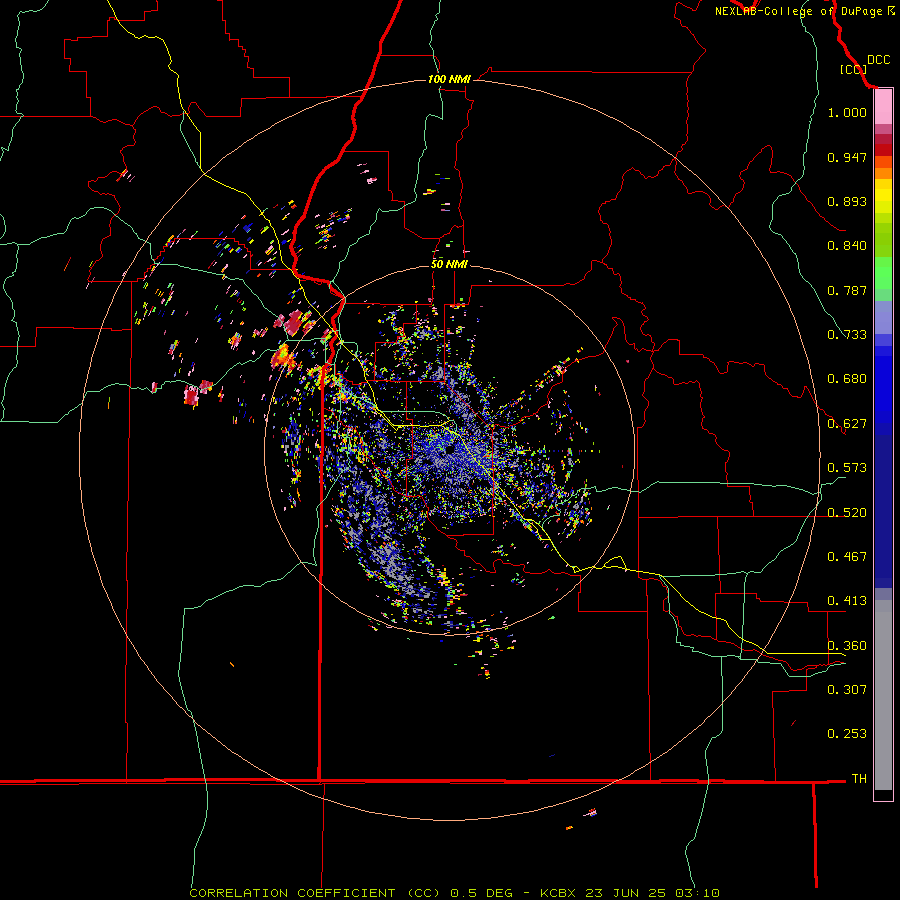900x900 pixels.
Task: Click the 0.840 color scale value
Action: pyautogui.click(x=847, y=246)
